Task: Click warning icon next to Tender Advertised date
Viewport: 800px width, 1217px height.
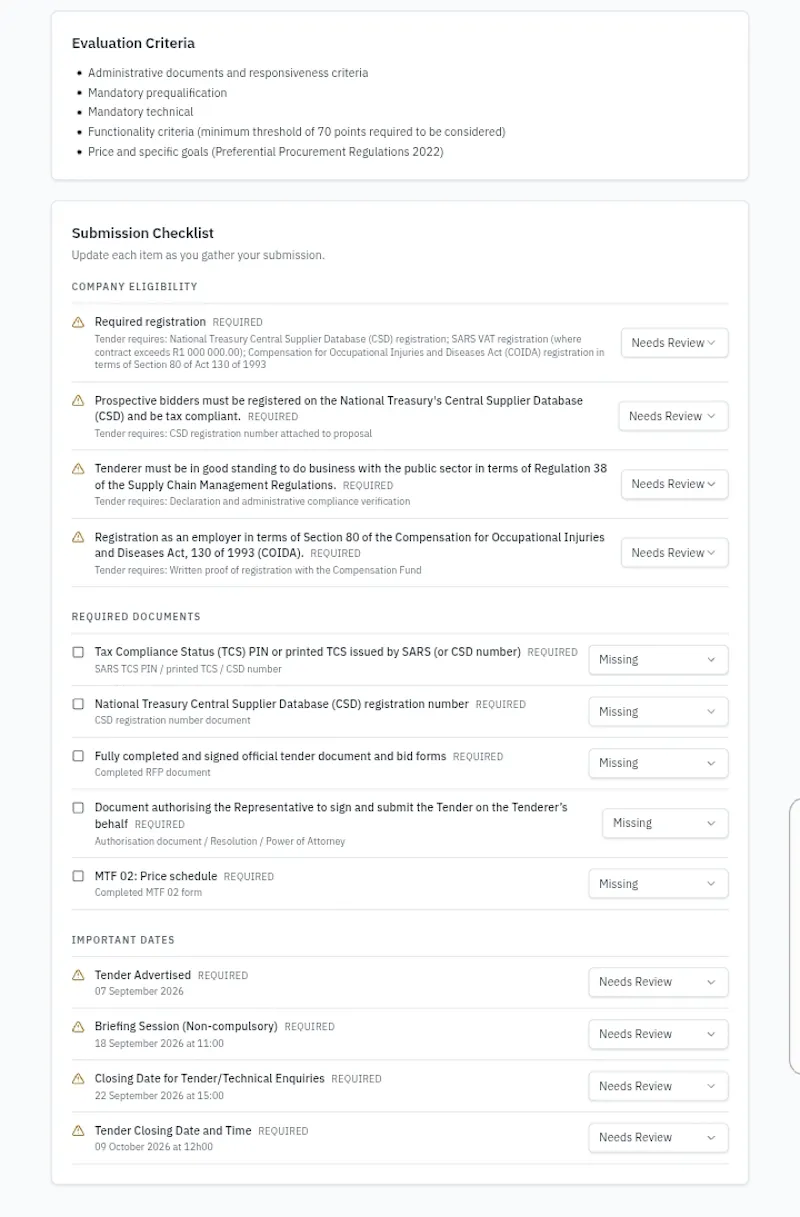Action: coord(78,975)
